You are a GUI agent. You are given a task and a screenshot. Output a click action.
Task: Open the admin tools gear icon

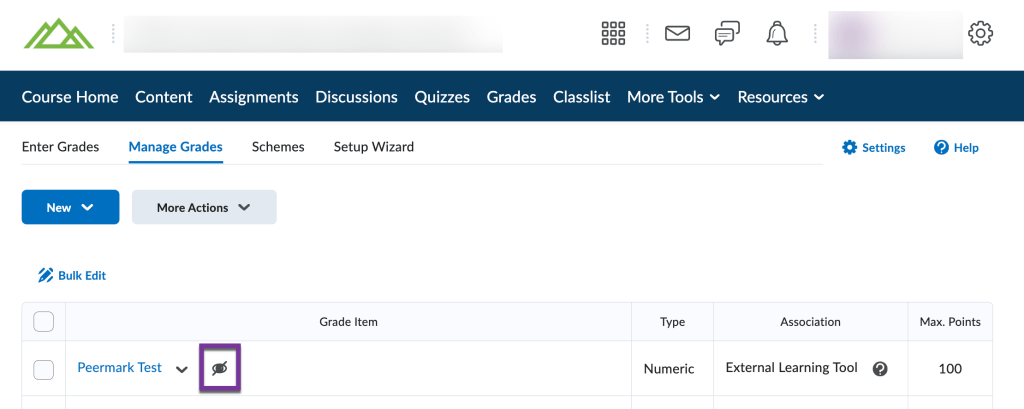980,34
